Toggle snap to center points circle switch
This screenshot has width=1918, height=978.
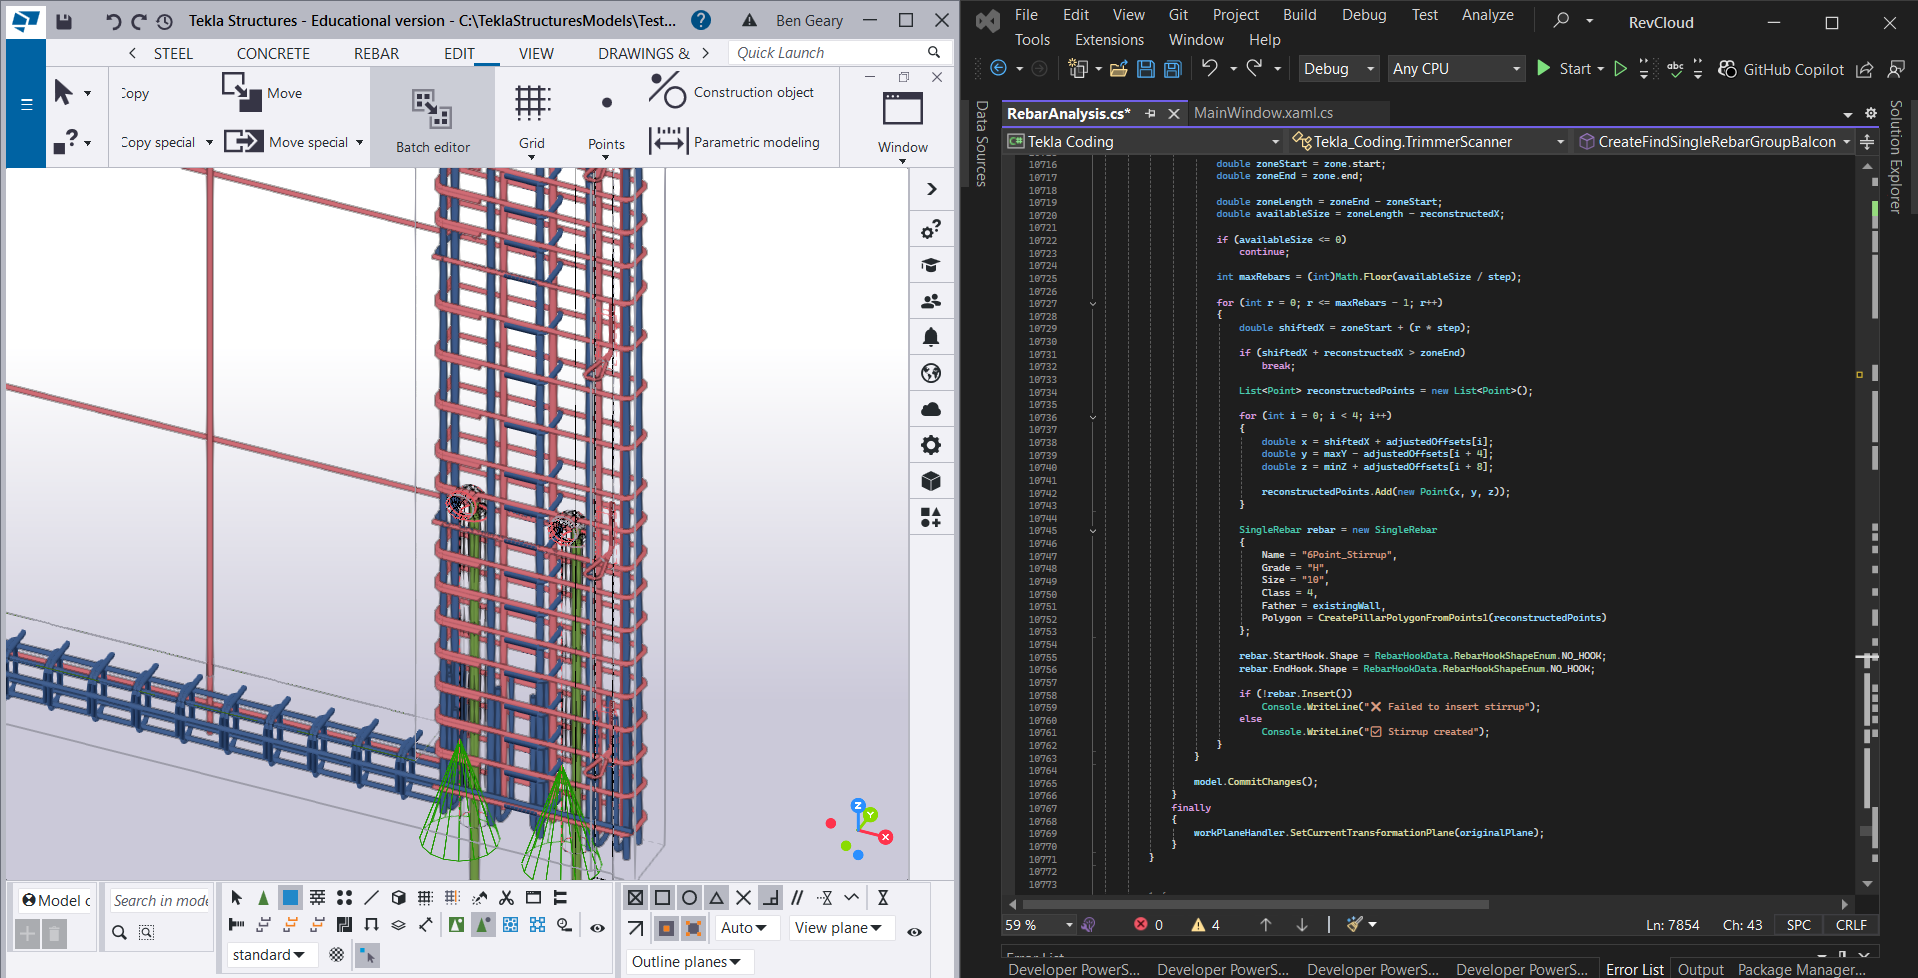click(689, 898)
